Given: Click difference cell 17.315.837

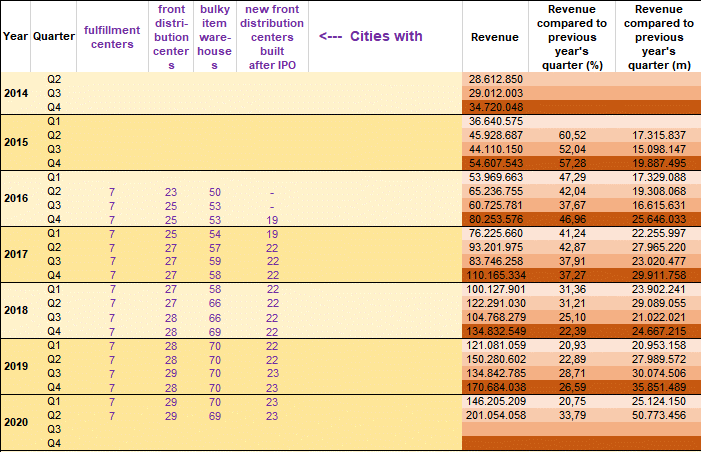Looking at the screenshot, I should pos(659,135).
